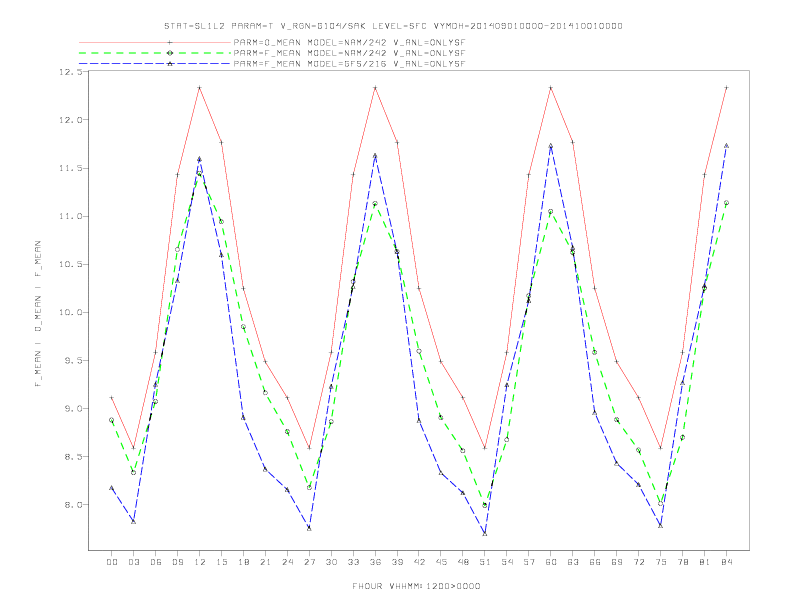
Task: Click the x-axis tick label 39
Action: tap(397, 562)
